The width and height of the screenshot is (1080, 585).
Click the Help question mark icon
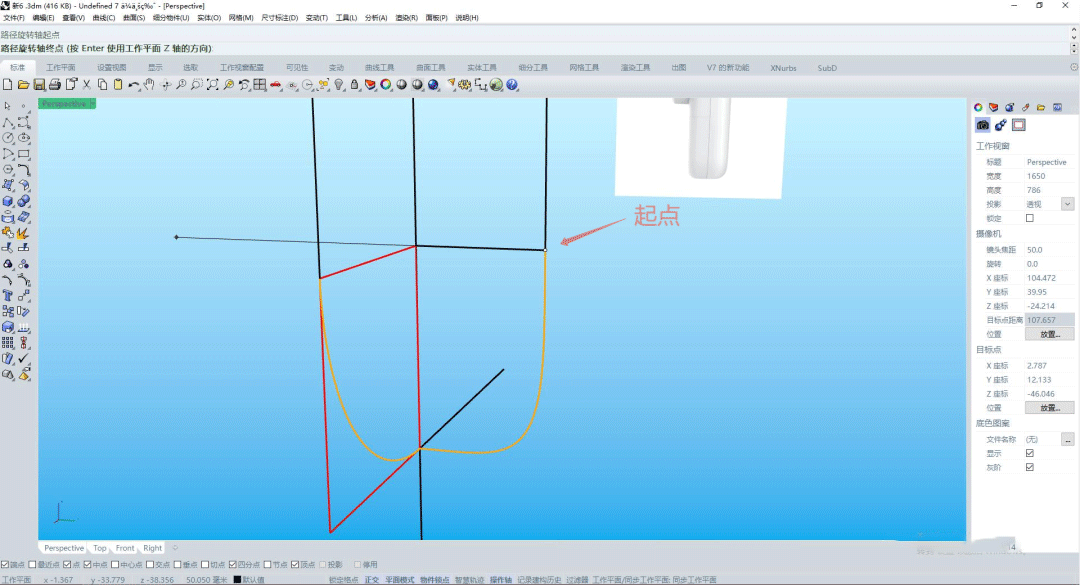[x=512, y=85]
